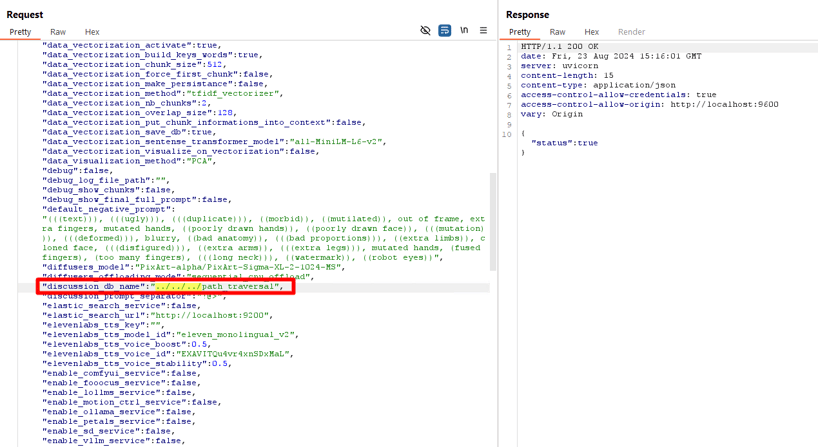Click the access-control-allow-origin localhost:9600 header

coord(649,104)
